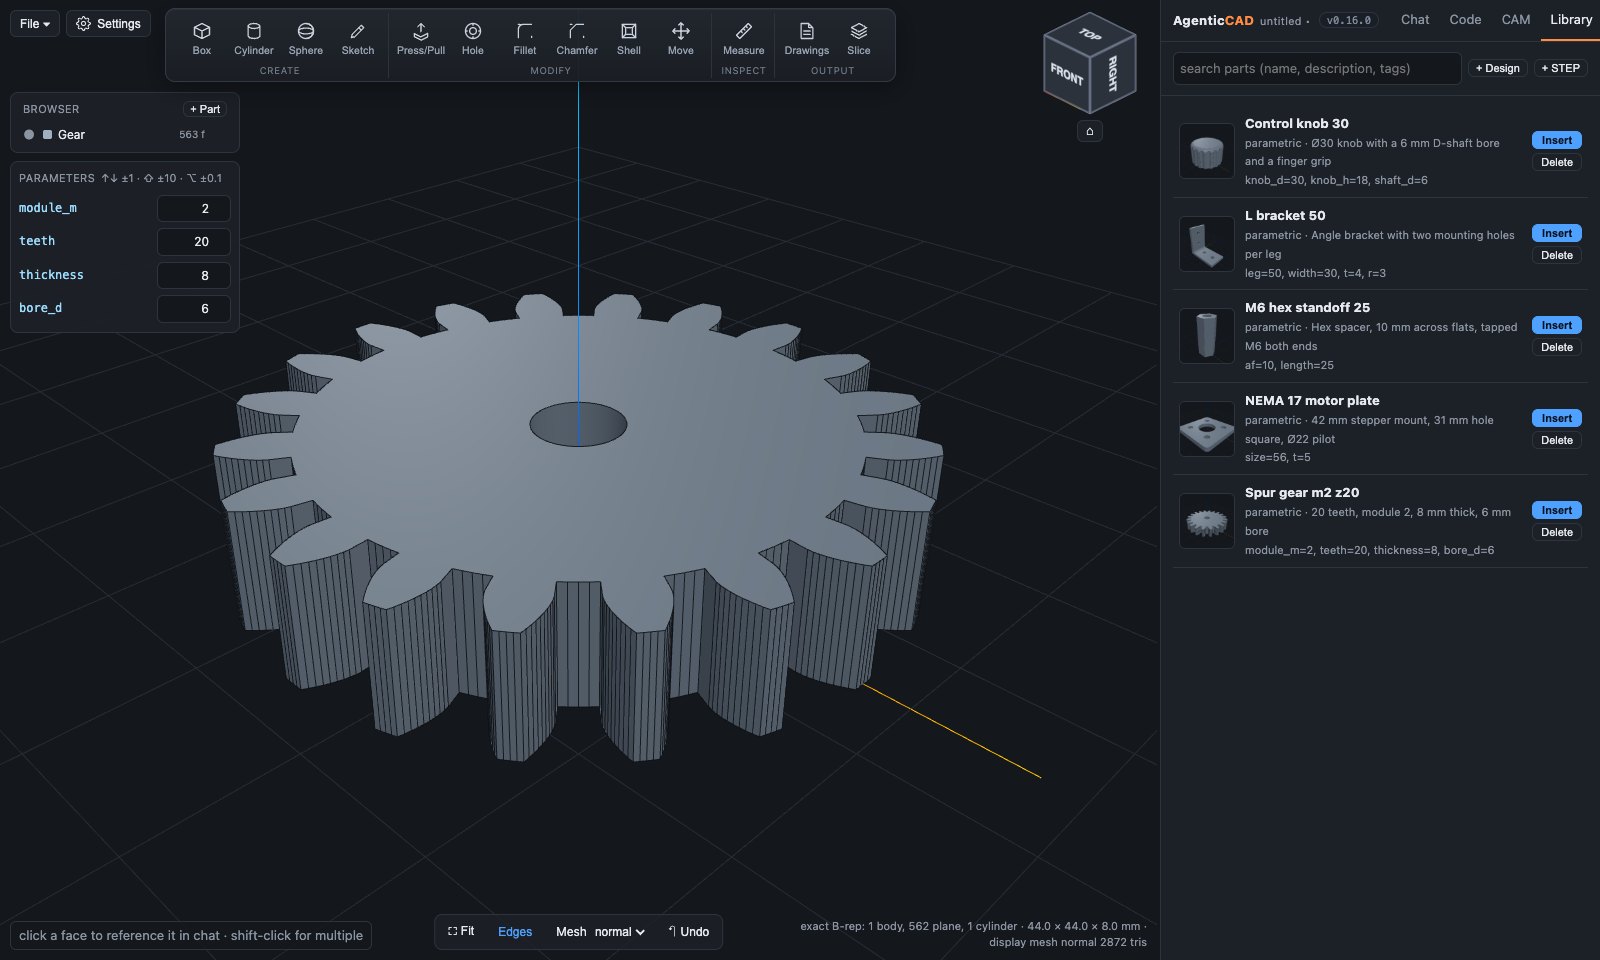Insert the M6 hex standoff 25
Viewport: 1600px width, 960px height.
point(1556,325)
